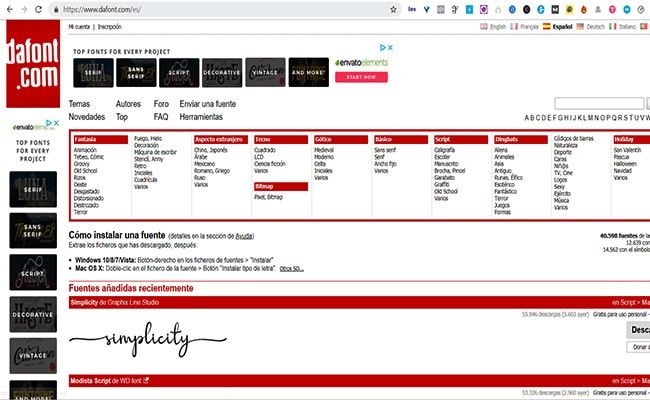Click the AdChoices triangle on top banner
The height and width of the screenshot is (400, 650).
[x=383, y=48]
